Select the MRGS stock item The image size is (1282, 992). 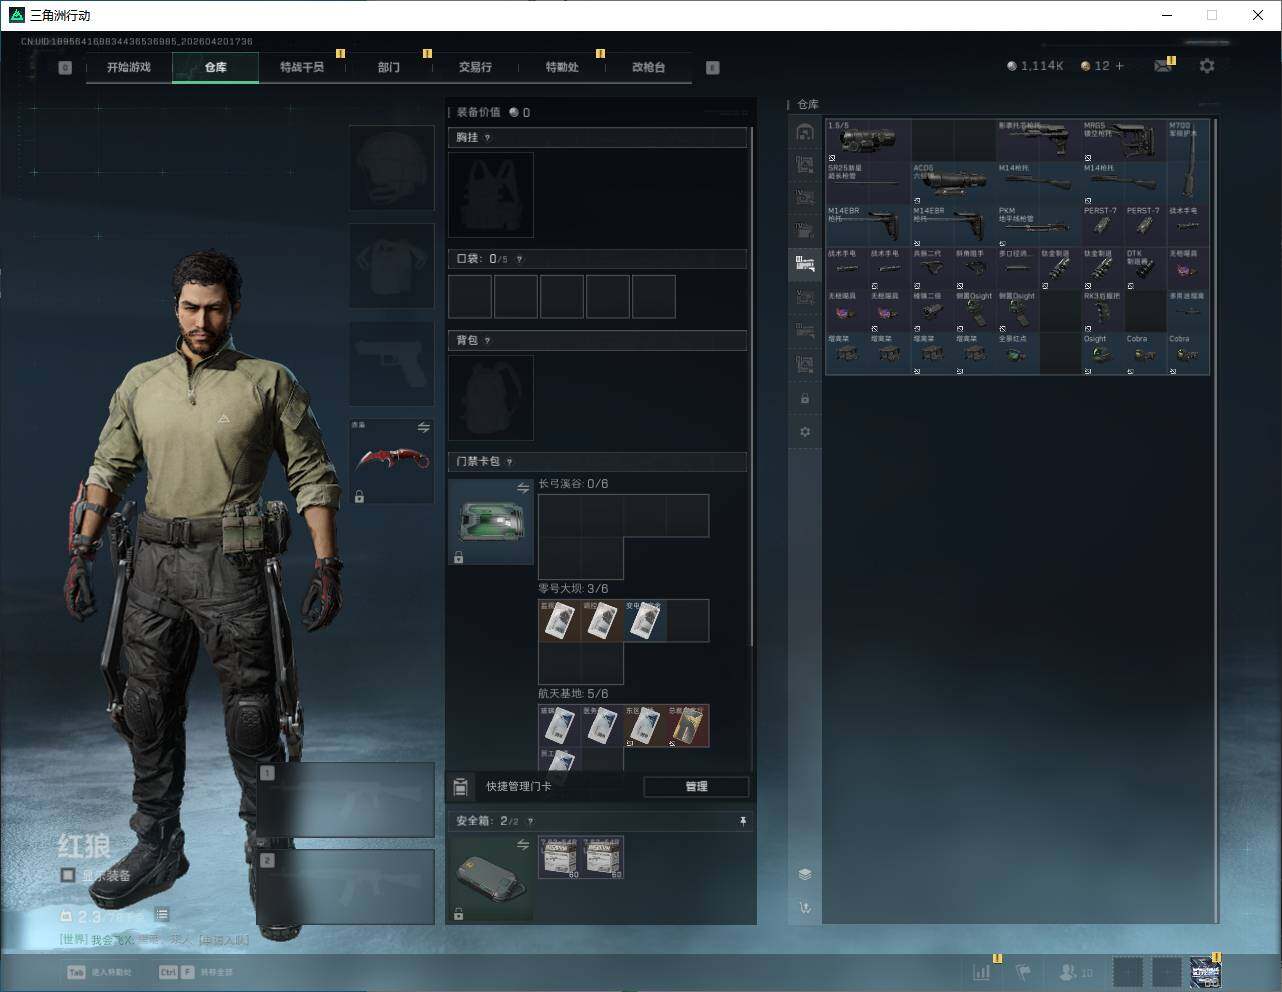(x=1123, y=140)
